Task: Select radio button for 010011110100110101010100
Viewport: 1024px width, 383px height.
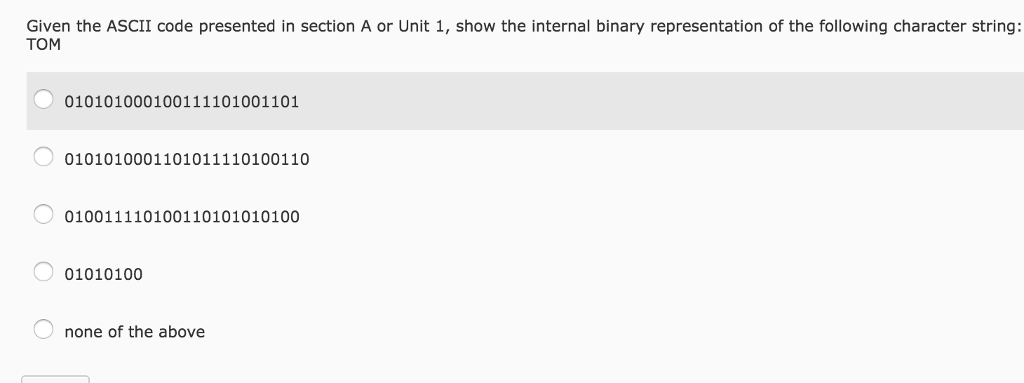Action: click(x=43, y=214)
